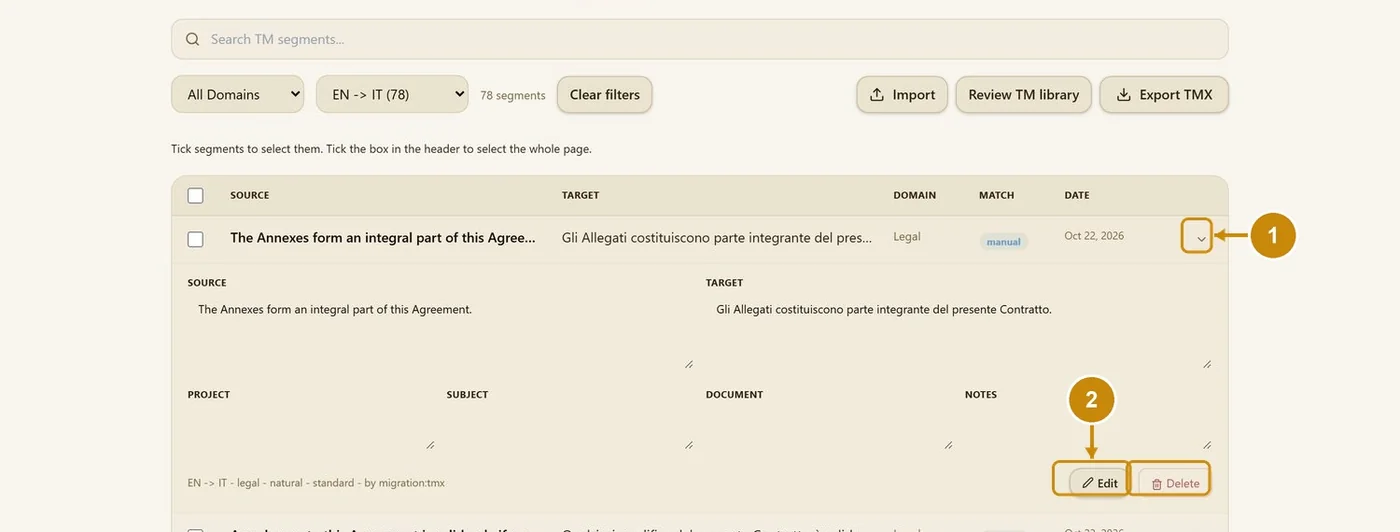The width and height of the screenshot is (1400, 532).
Task: Click the Import button
Action: click(902, 94)
